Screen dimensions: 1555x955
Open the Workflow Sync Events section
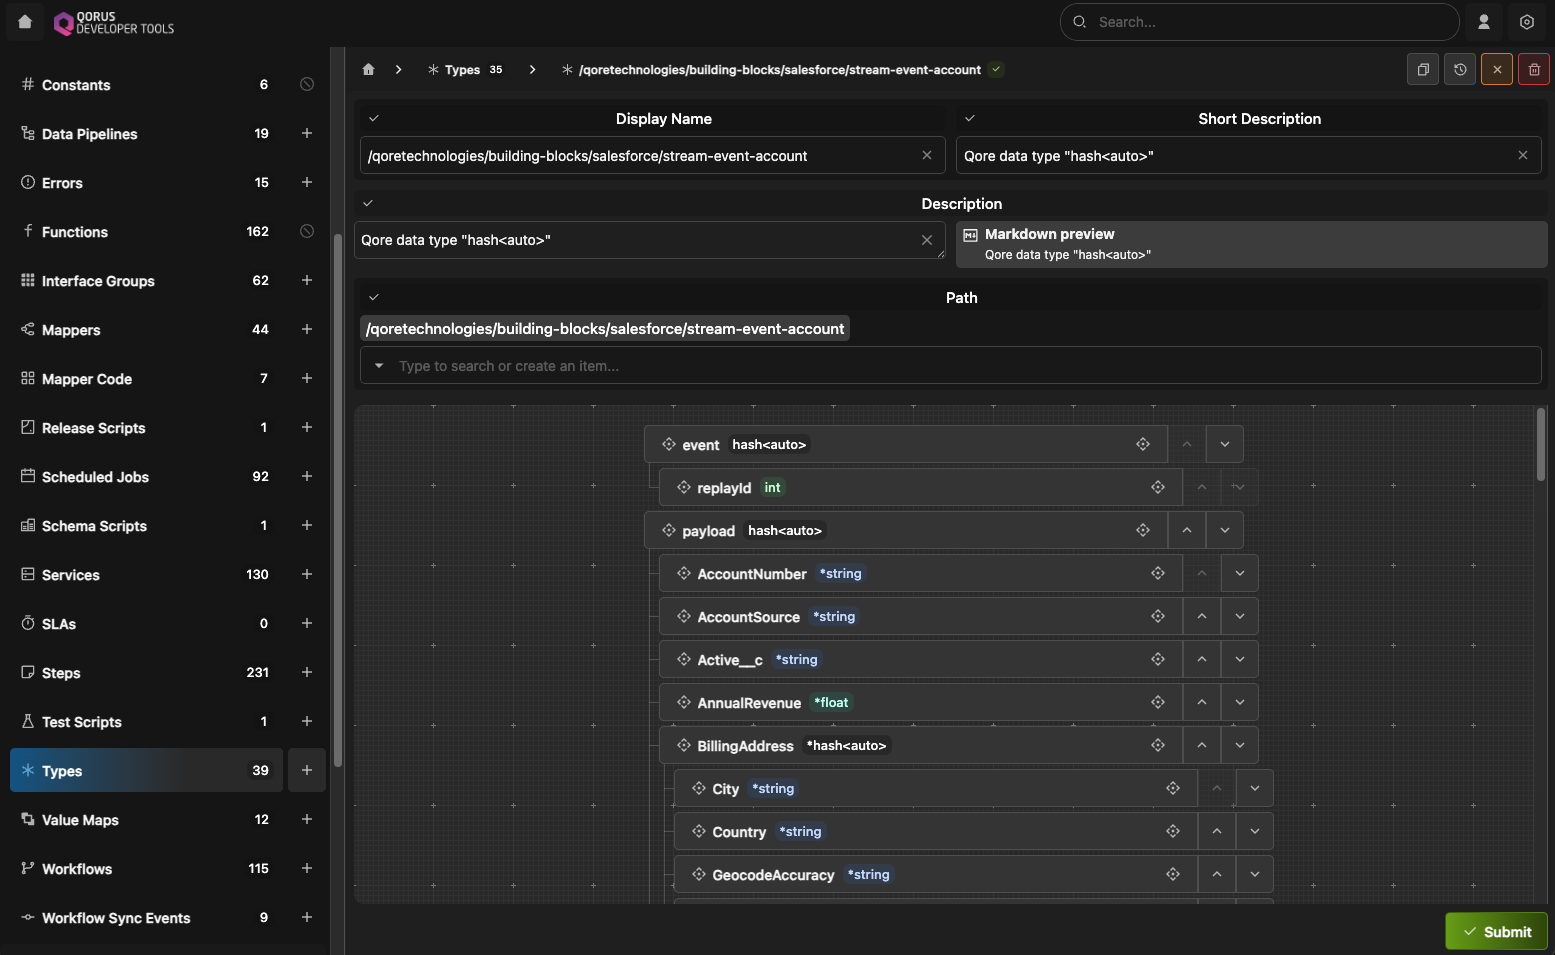[x=146, y=918]
